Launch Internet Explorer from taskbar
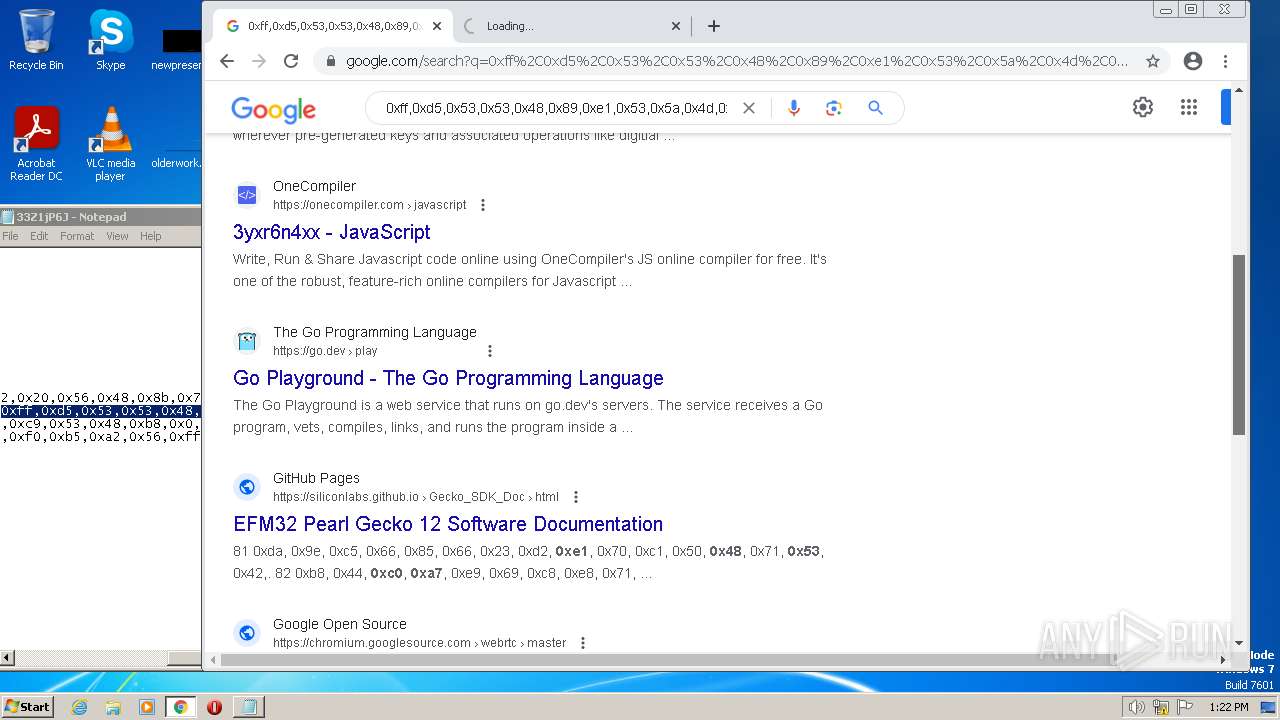 pyautogui.click(x=79, y=707)
